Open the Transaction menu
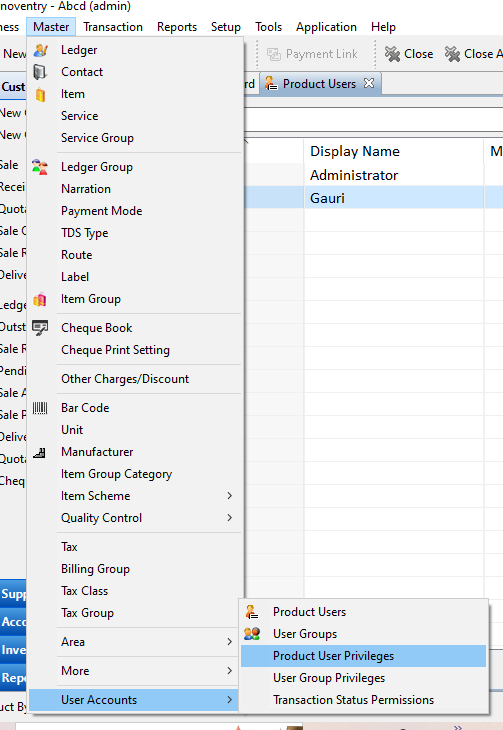This screenshot has width=503, height=730. coord(113,27)
